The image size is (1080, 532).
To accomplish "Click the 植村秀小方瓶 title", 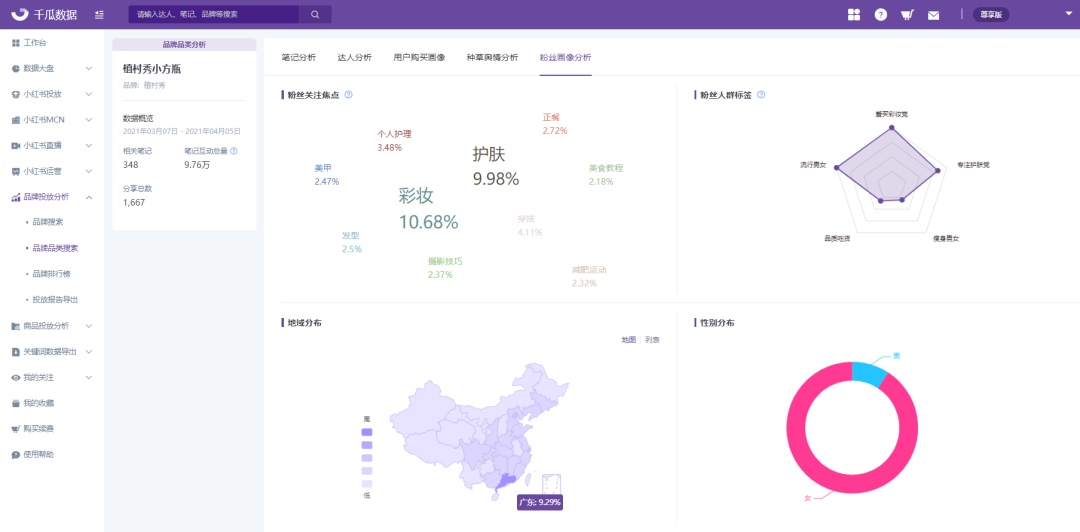I will click(152, 70).
